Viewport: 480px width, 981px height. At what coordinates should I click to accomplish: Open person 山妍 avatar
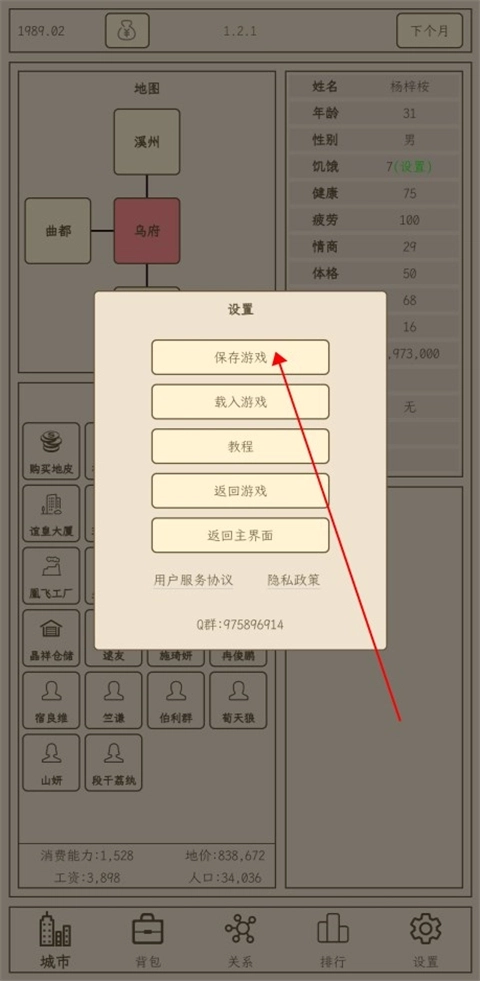point(51,762)
